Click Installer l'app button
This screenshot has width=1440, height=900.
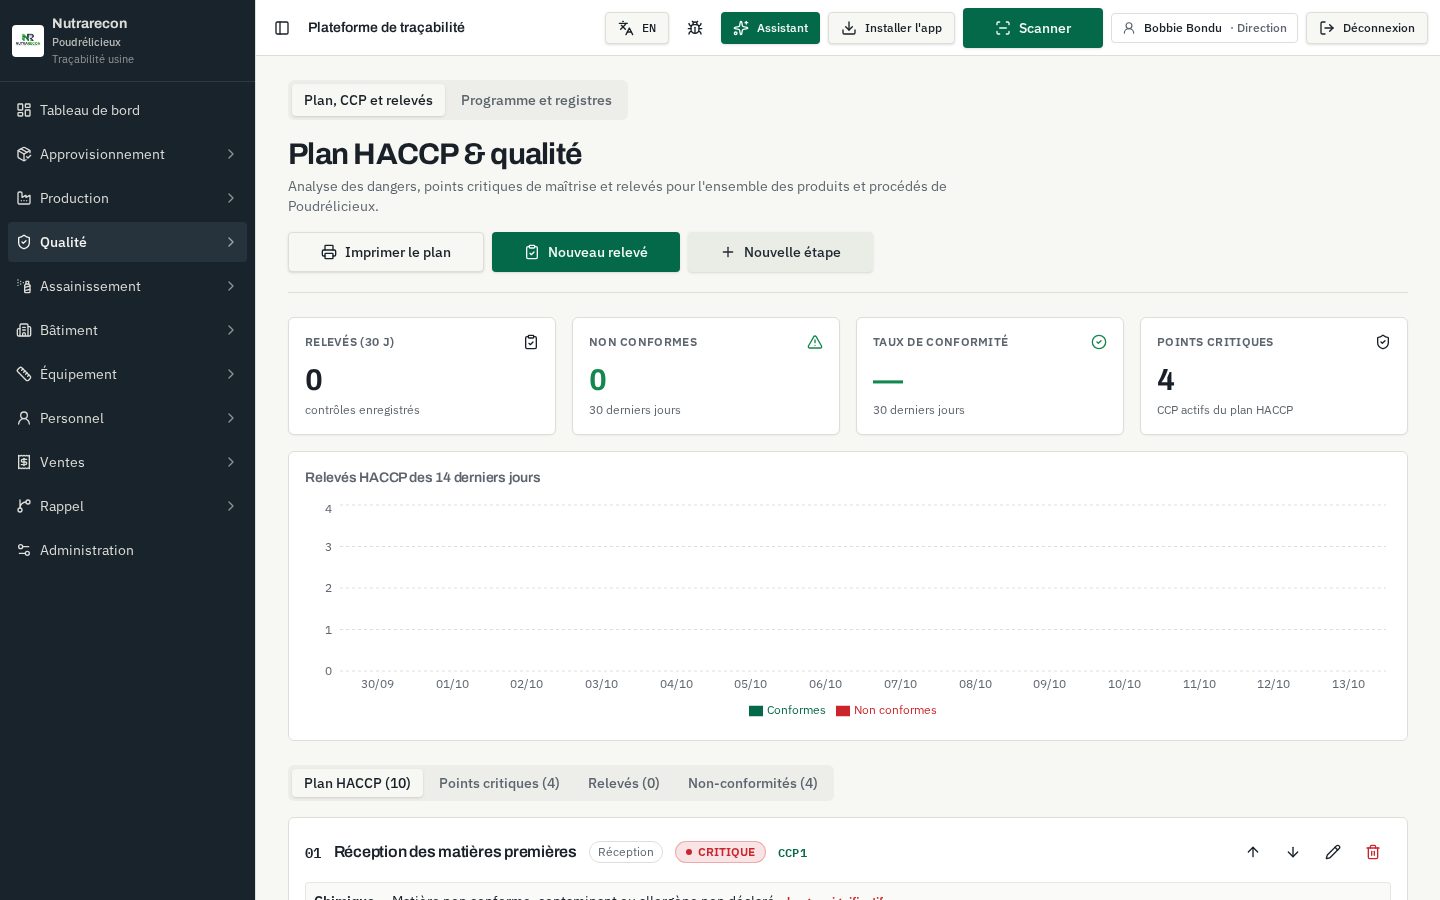[x=891, y=28]
